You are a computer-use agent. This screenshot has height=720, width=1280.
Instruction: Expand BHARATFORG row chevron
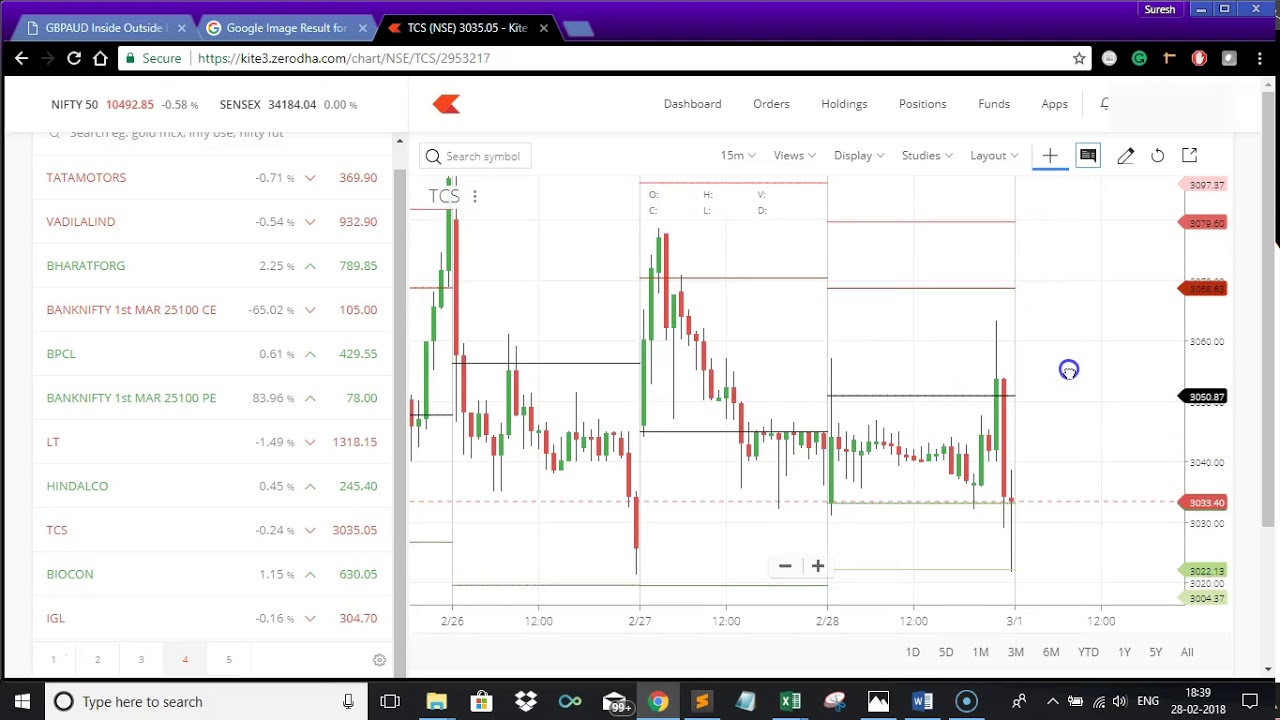(310, 266)
